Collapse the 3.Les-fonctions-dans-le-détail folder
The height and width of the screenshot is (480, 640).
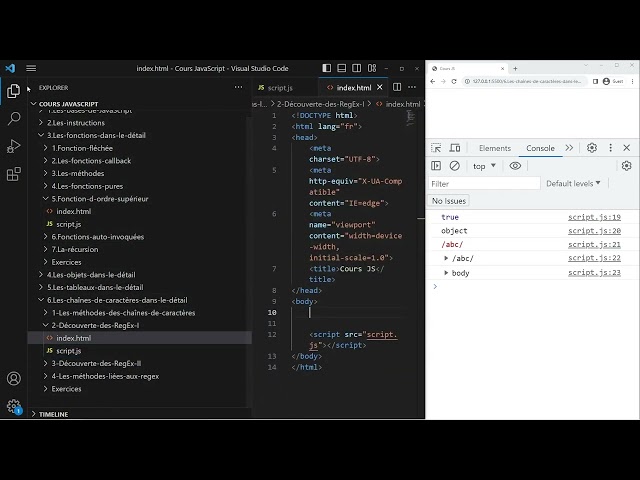click(96, 136)
